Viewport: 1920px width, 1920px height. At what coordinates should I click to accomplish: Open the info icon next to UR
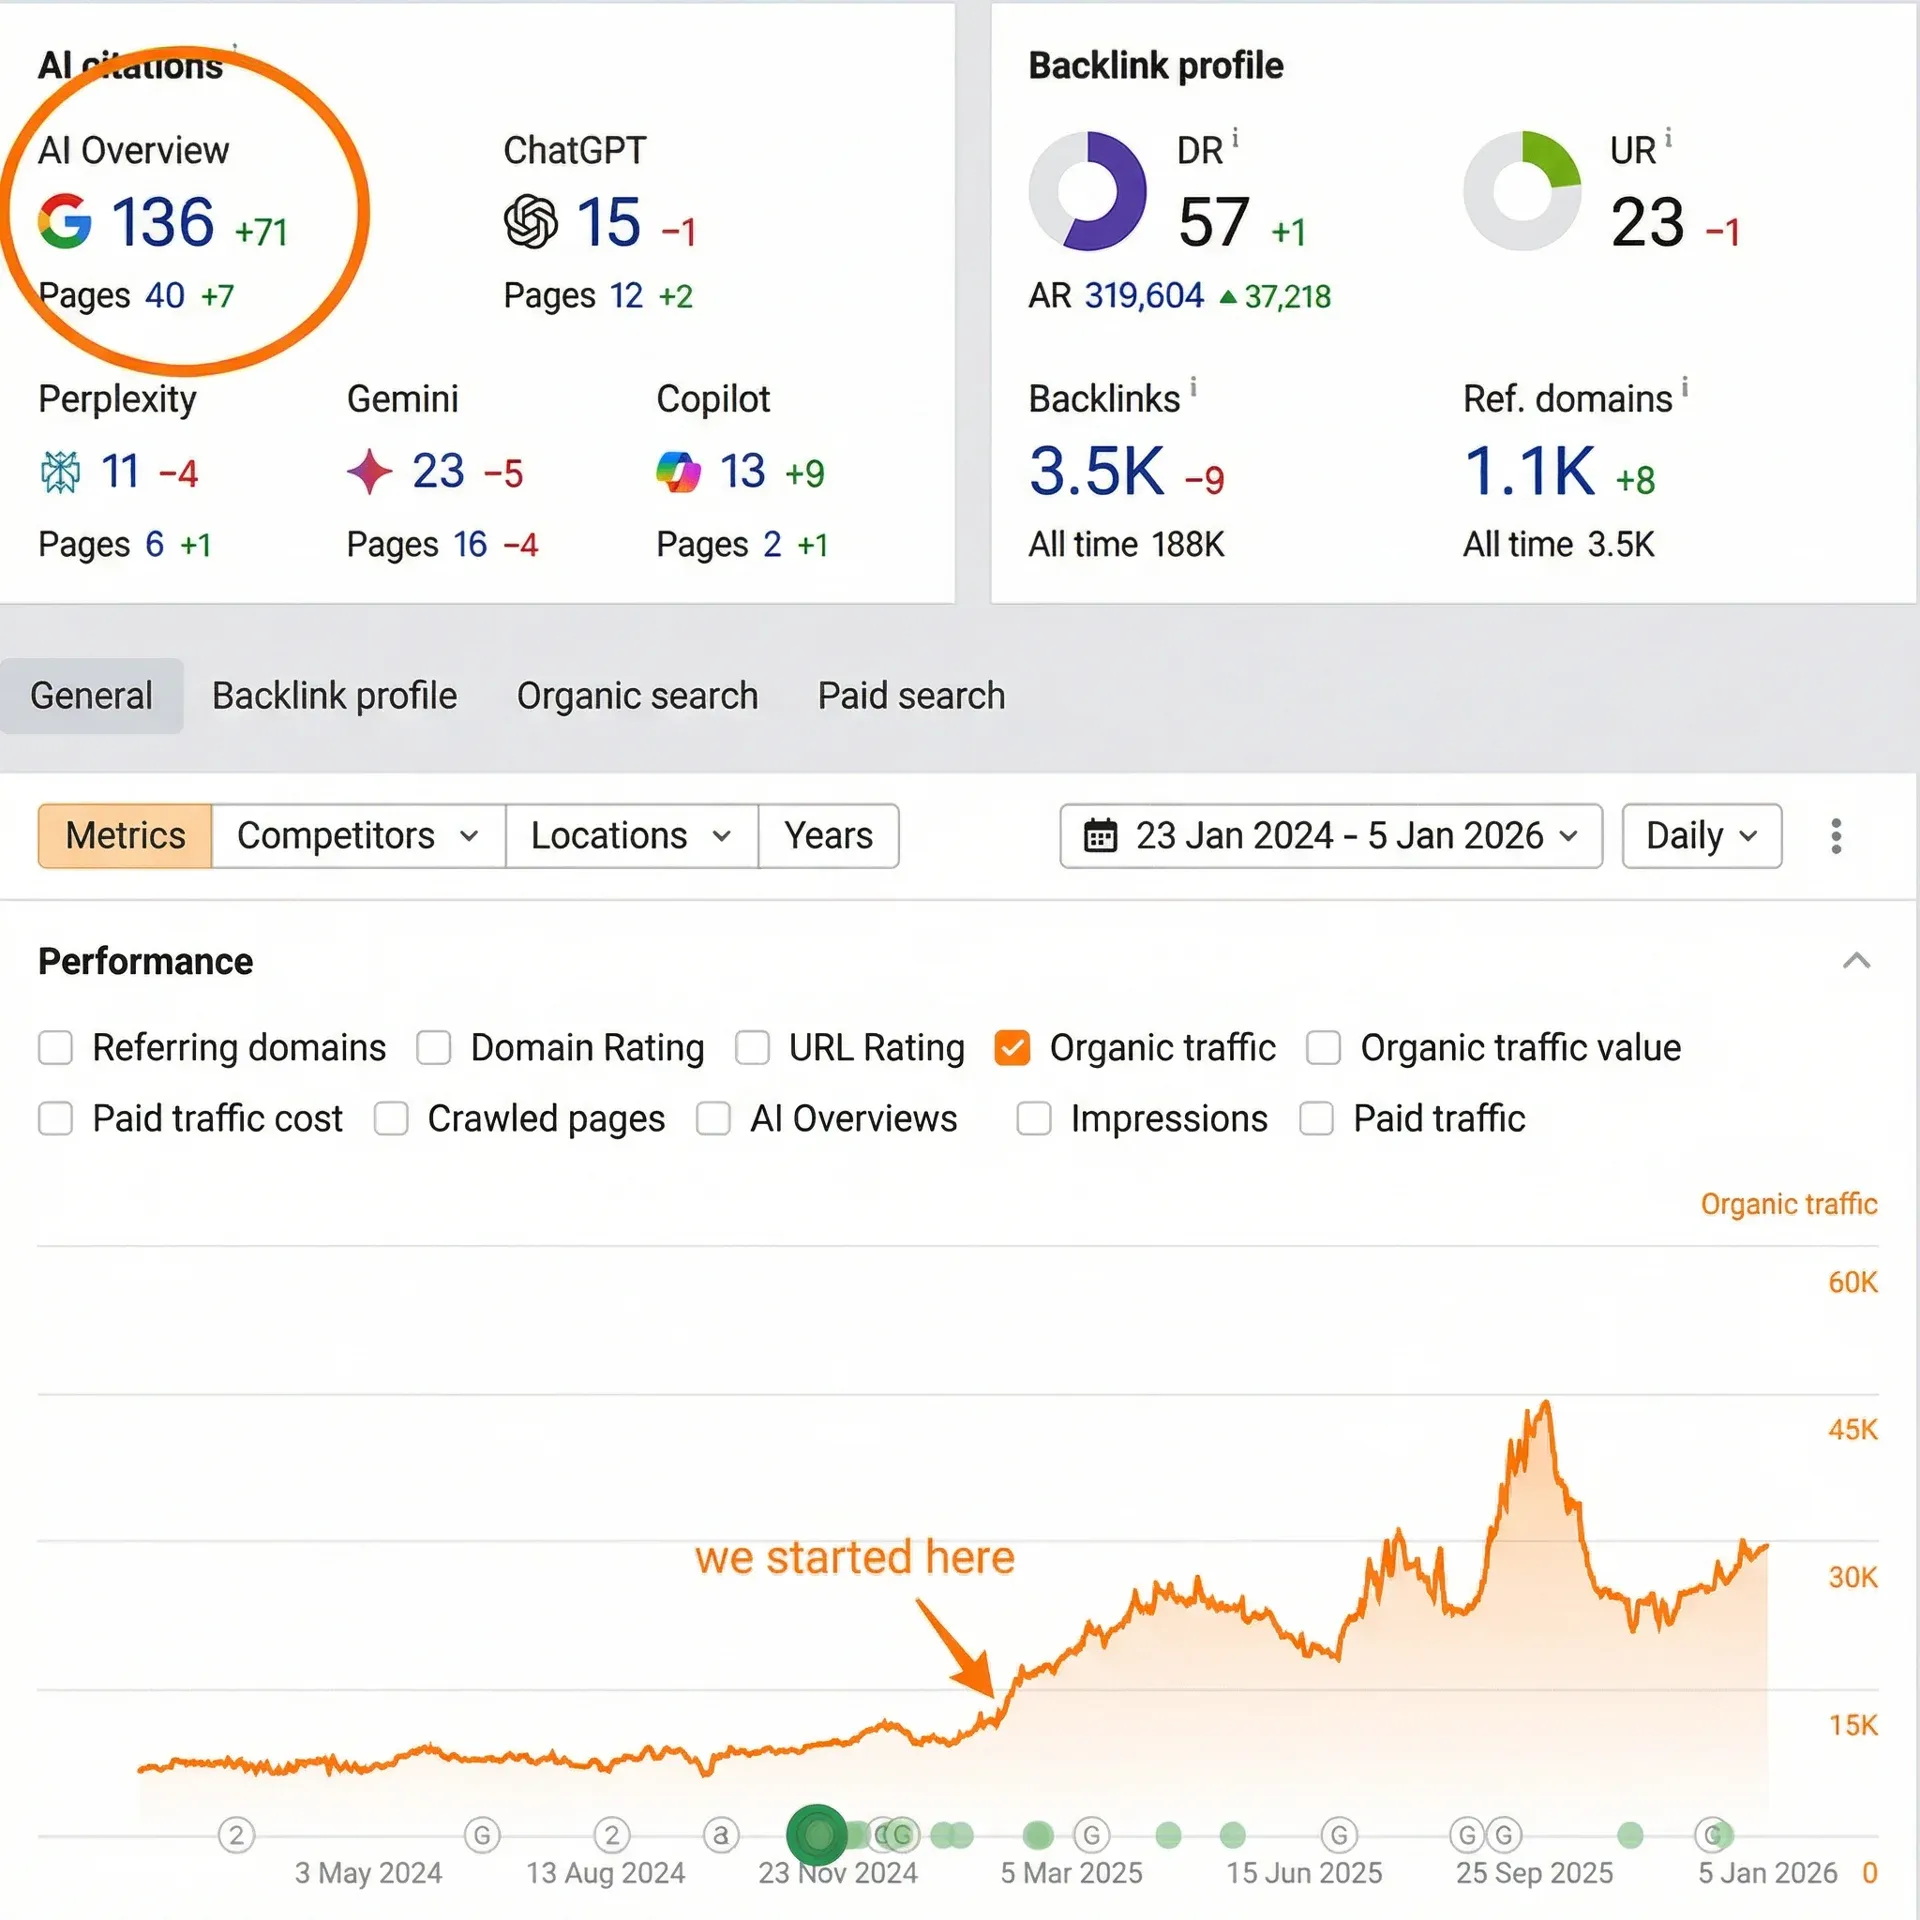click(1668, 137)
